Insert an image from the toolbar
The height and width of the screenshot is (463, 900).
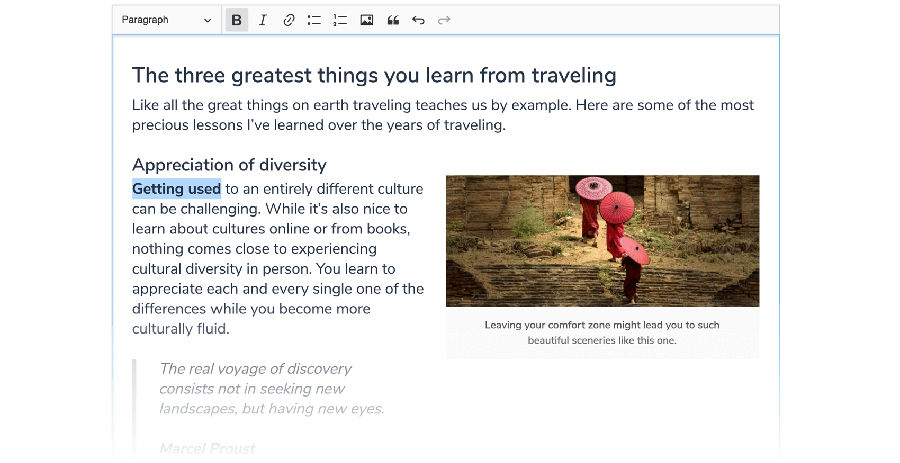point(367,20)
